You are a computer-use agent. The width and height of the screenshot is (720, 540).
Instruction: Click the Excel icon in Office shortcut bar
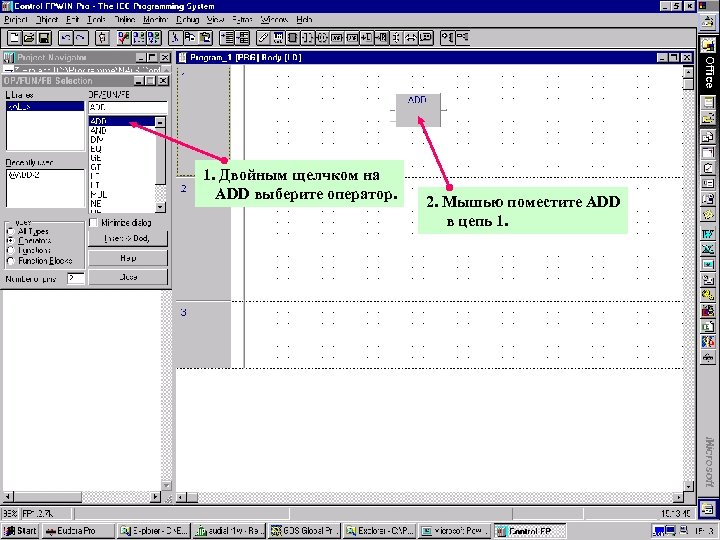click(708, 249)
